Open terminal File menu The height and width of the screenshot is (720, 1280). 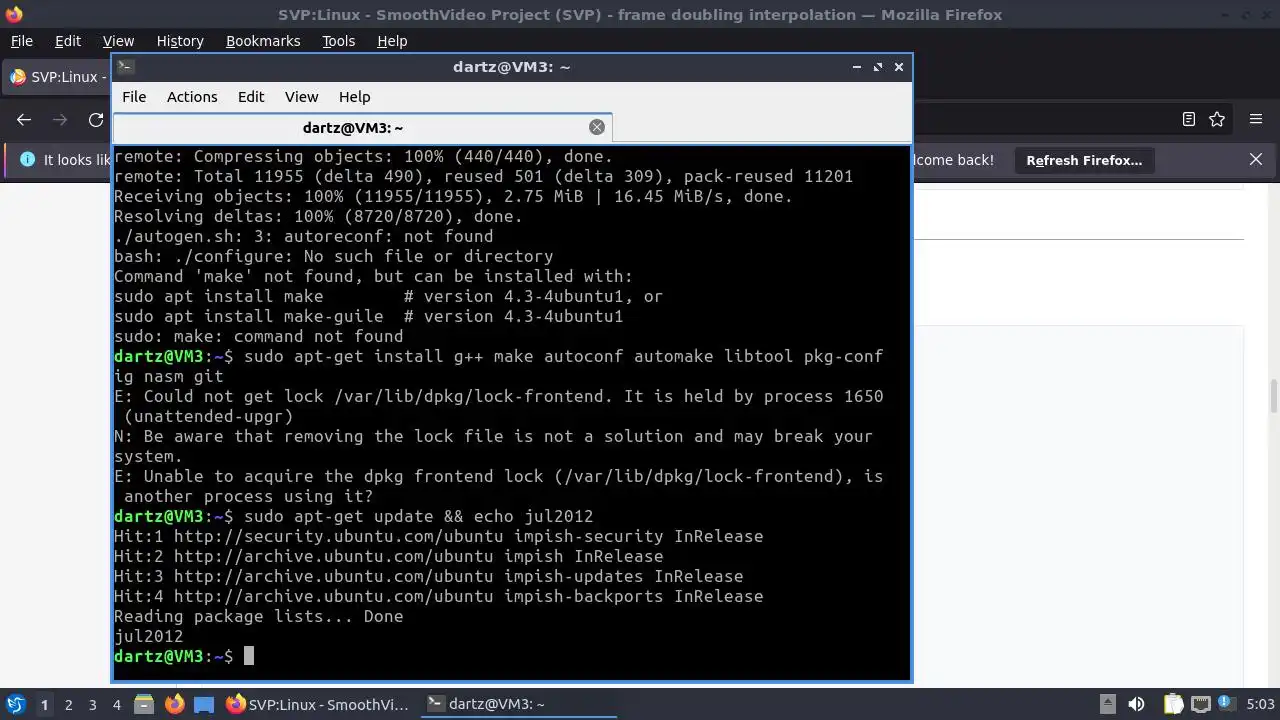(134, 96)
